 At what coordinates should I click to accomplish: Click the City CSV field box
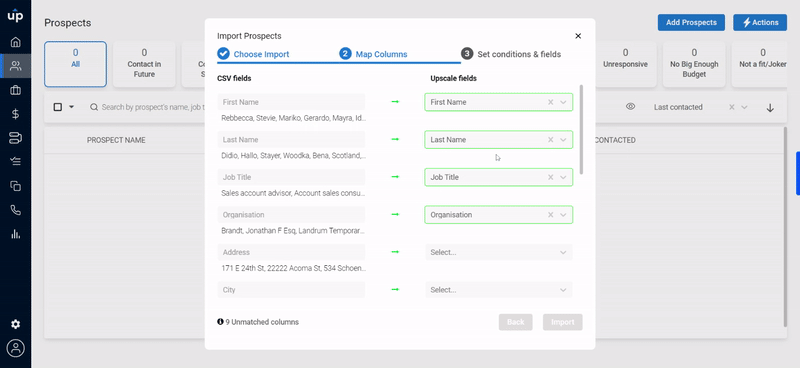(291, 290)
